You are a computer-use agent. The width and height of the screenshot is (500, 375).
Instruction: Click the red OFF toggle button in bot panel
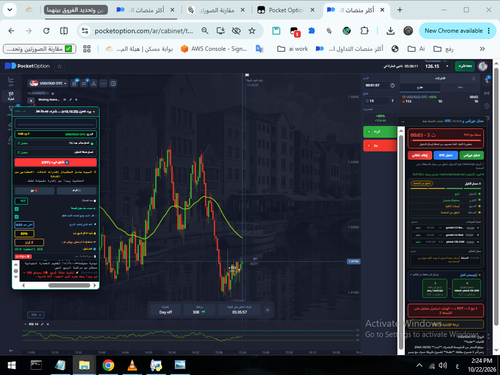coord(56,162)
